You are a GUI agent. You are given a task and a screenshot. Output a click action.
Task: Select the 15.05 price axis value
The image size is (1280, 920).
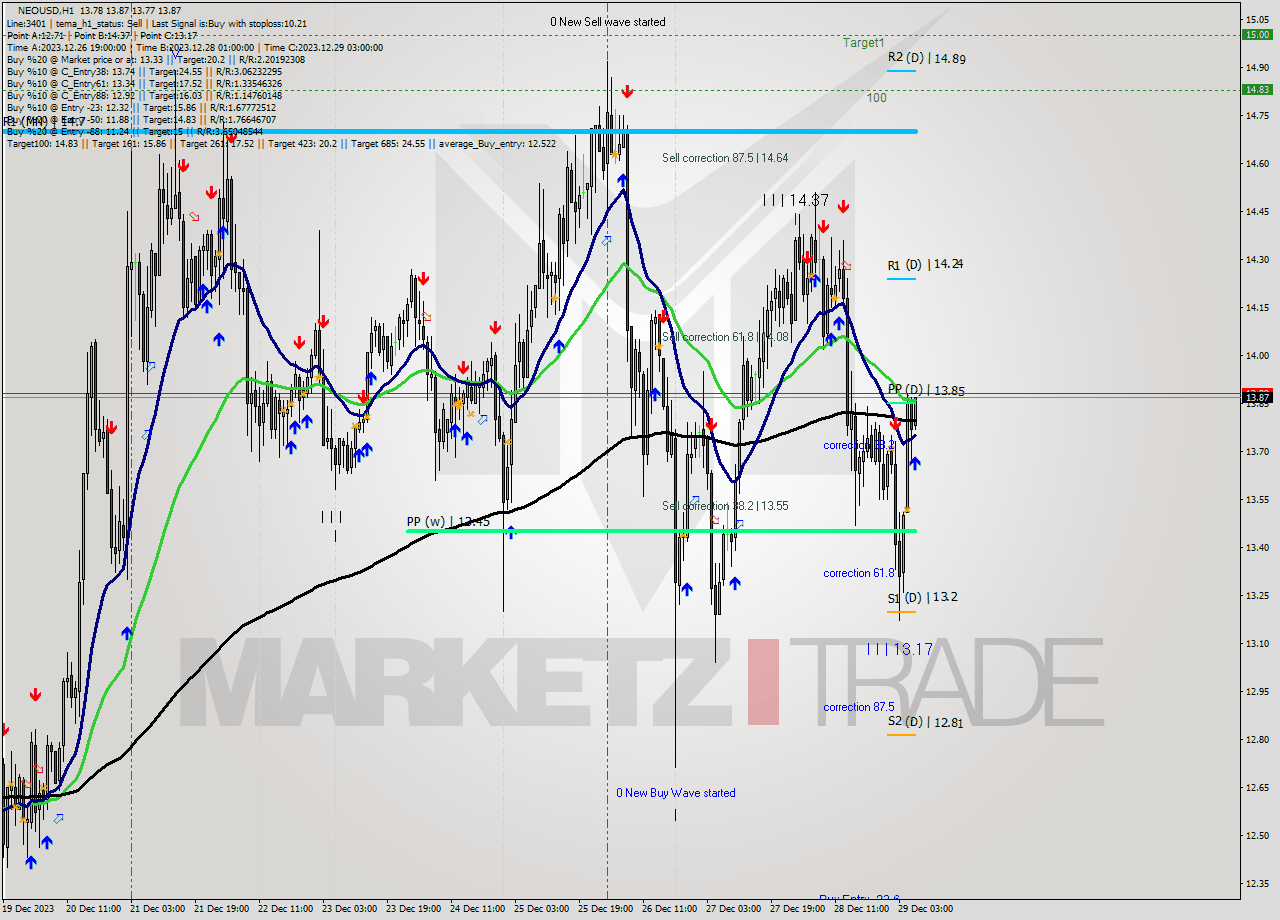point(1256,19)
